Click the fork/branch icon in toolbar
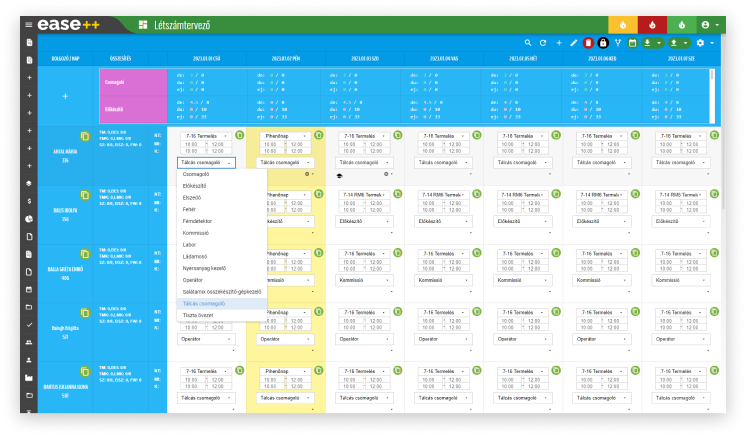 [618, 43]
